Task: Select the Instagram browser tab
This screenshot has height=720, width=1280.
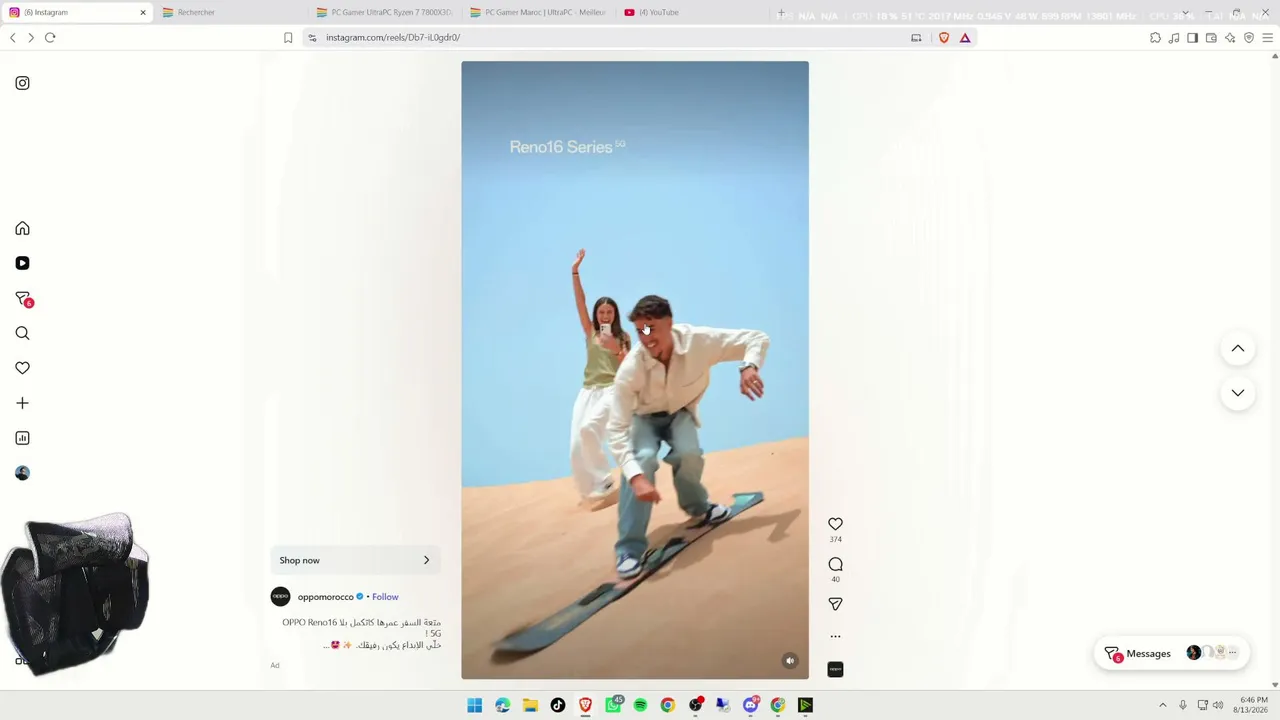Action: tap(75, 12)
